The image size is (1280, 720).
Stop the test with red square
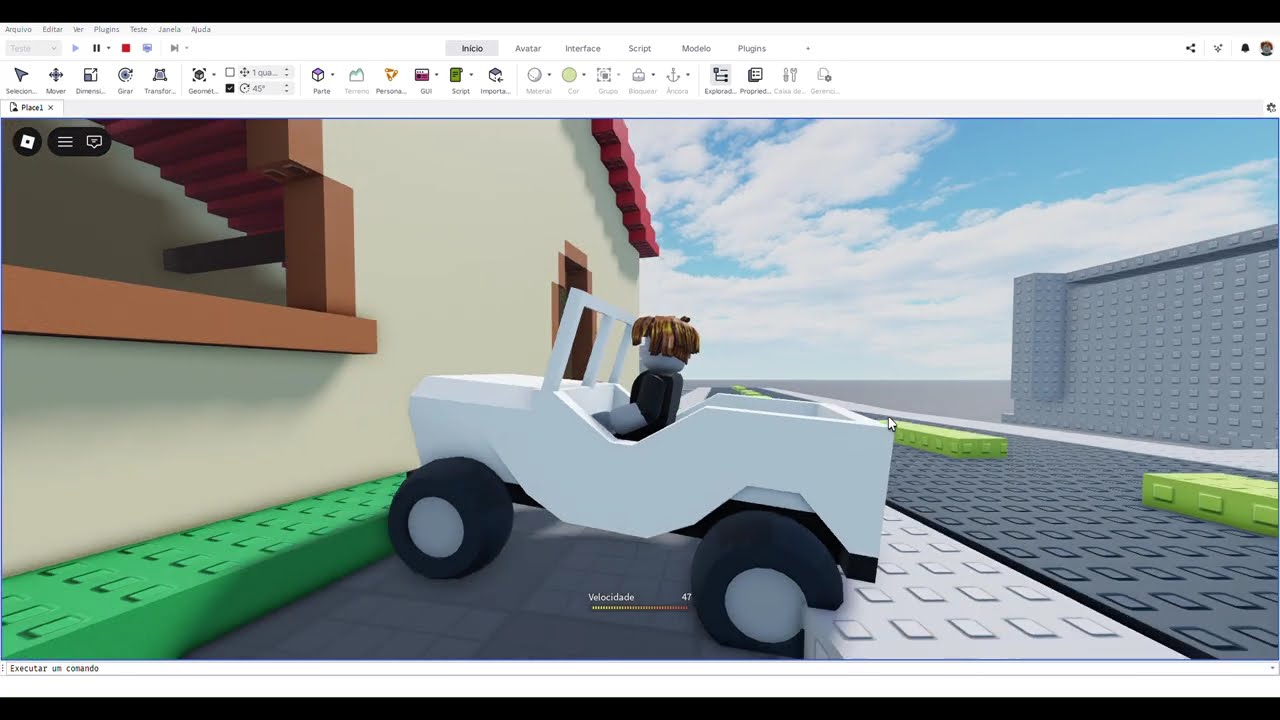pos(126,48)
